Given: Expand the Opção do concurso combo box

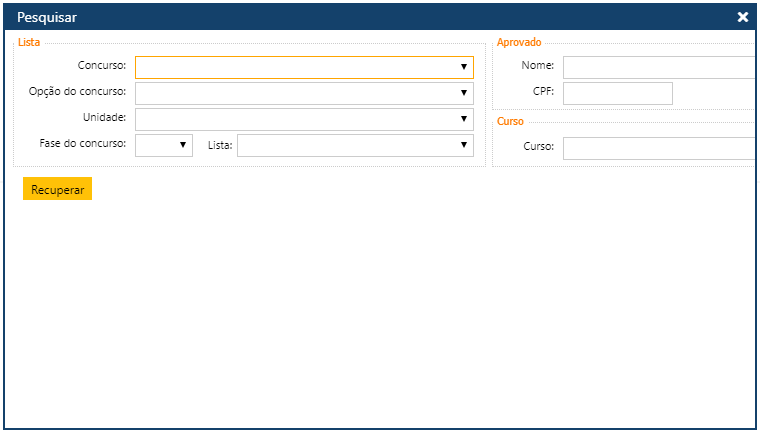Looking at the screenshot, I should point(464,93).
